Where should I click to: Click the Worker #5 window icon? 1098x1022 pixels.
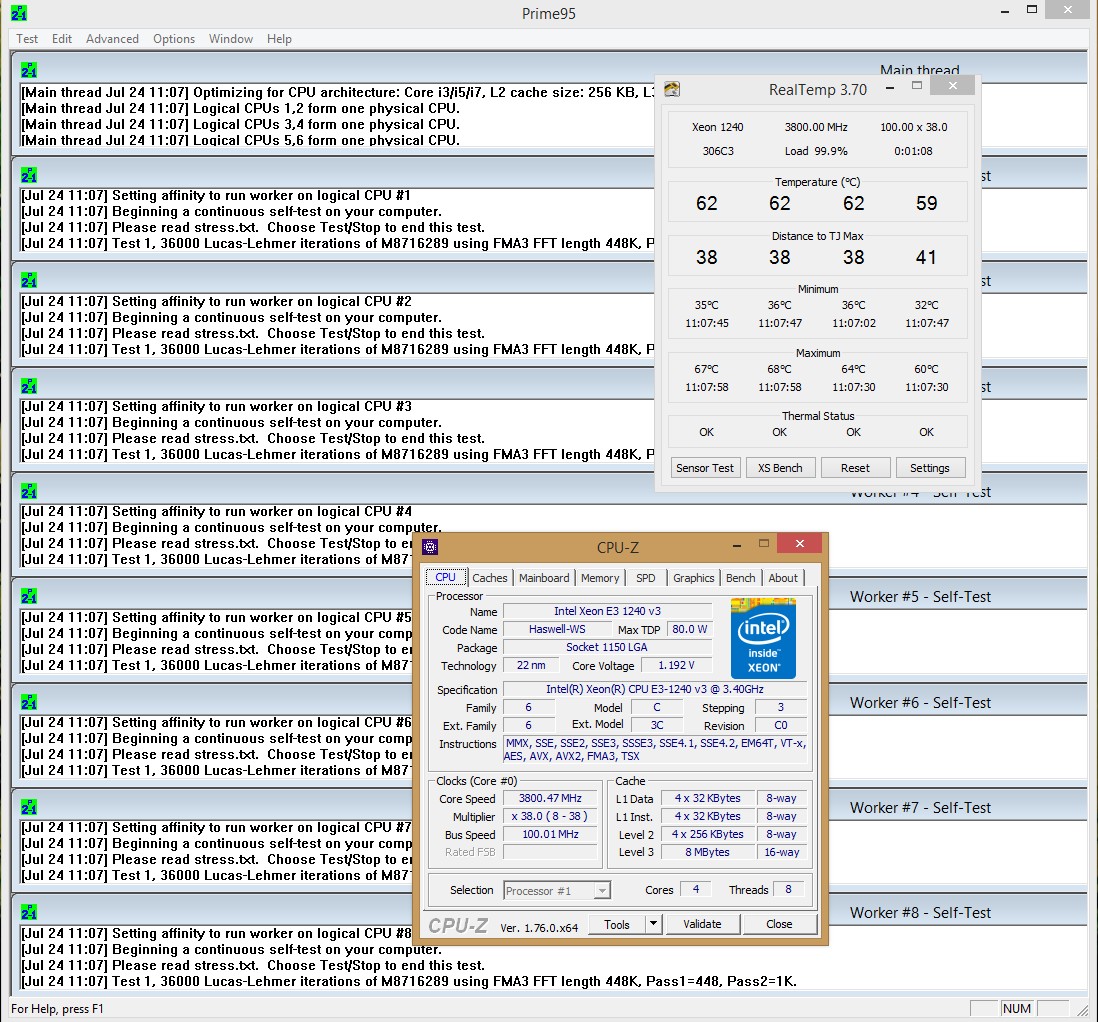pos(29,596)
